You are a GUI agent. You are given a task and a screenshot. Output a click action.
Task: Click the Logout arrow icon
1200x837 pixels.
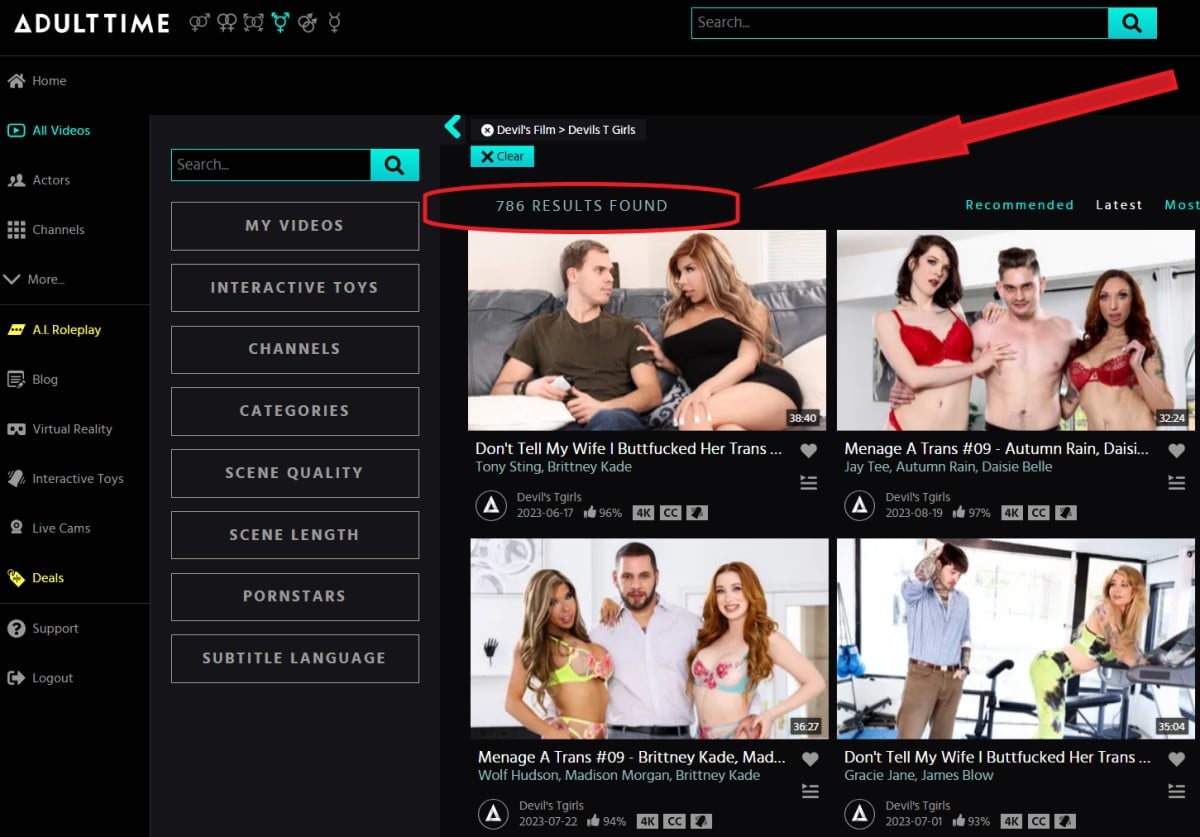(x=16, y=678)
